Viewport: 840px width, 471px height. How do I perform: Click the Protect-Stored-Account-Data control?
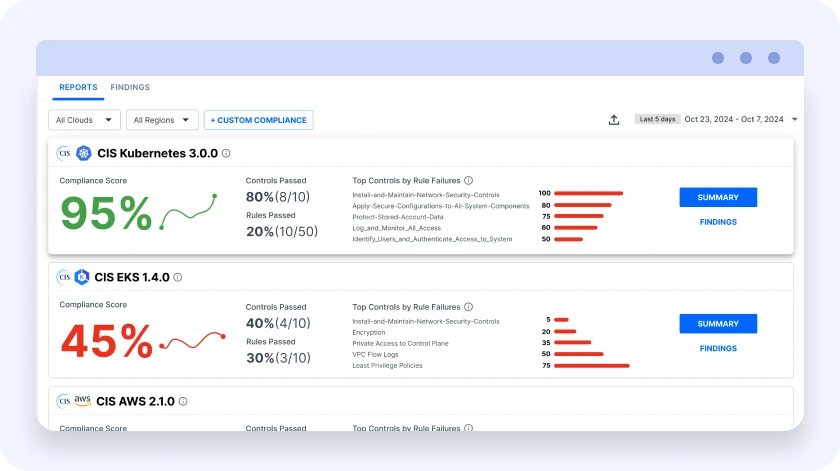coord(398,217)
